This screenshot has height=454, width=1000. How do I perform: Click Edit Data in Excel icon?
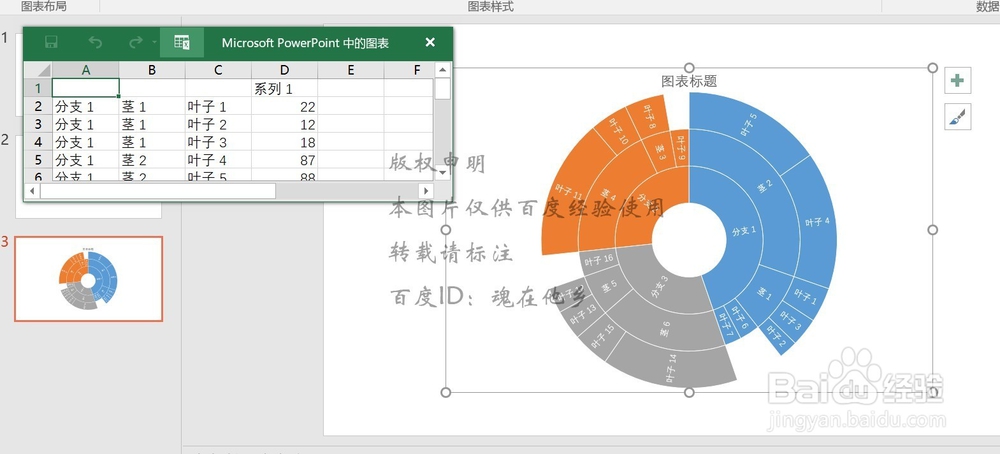click(x=182, y=43)
